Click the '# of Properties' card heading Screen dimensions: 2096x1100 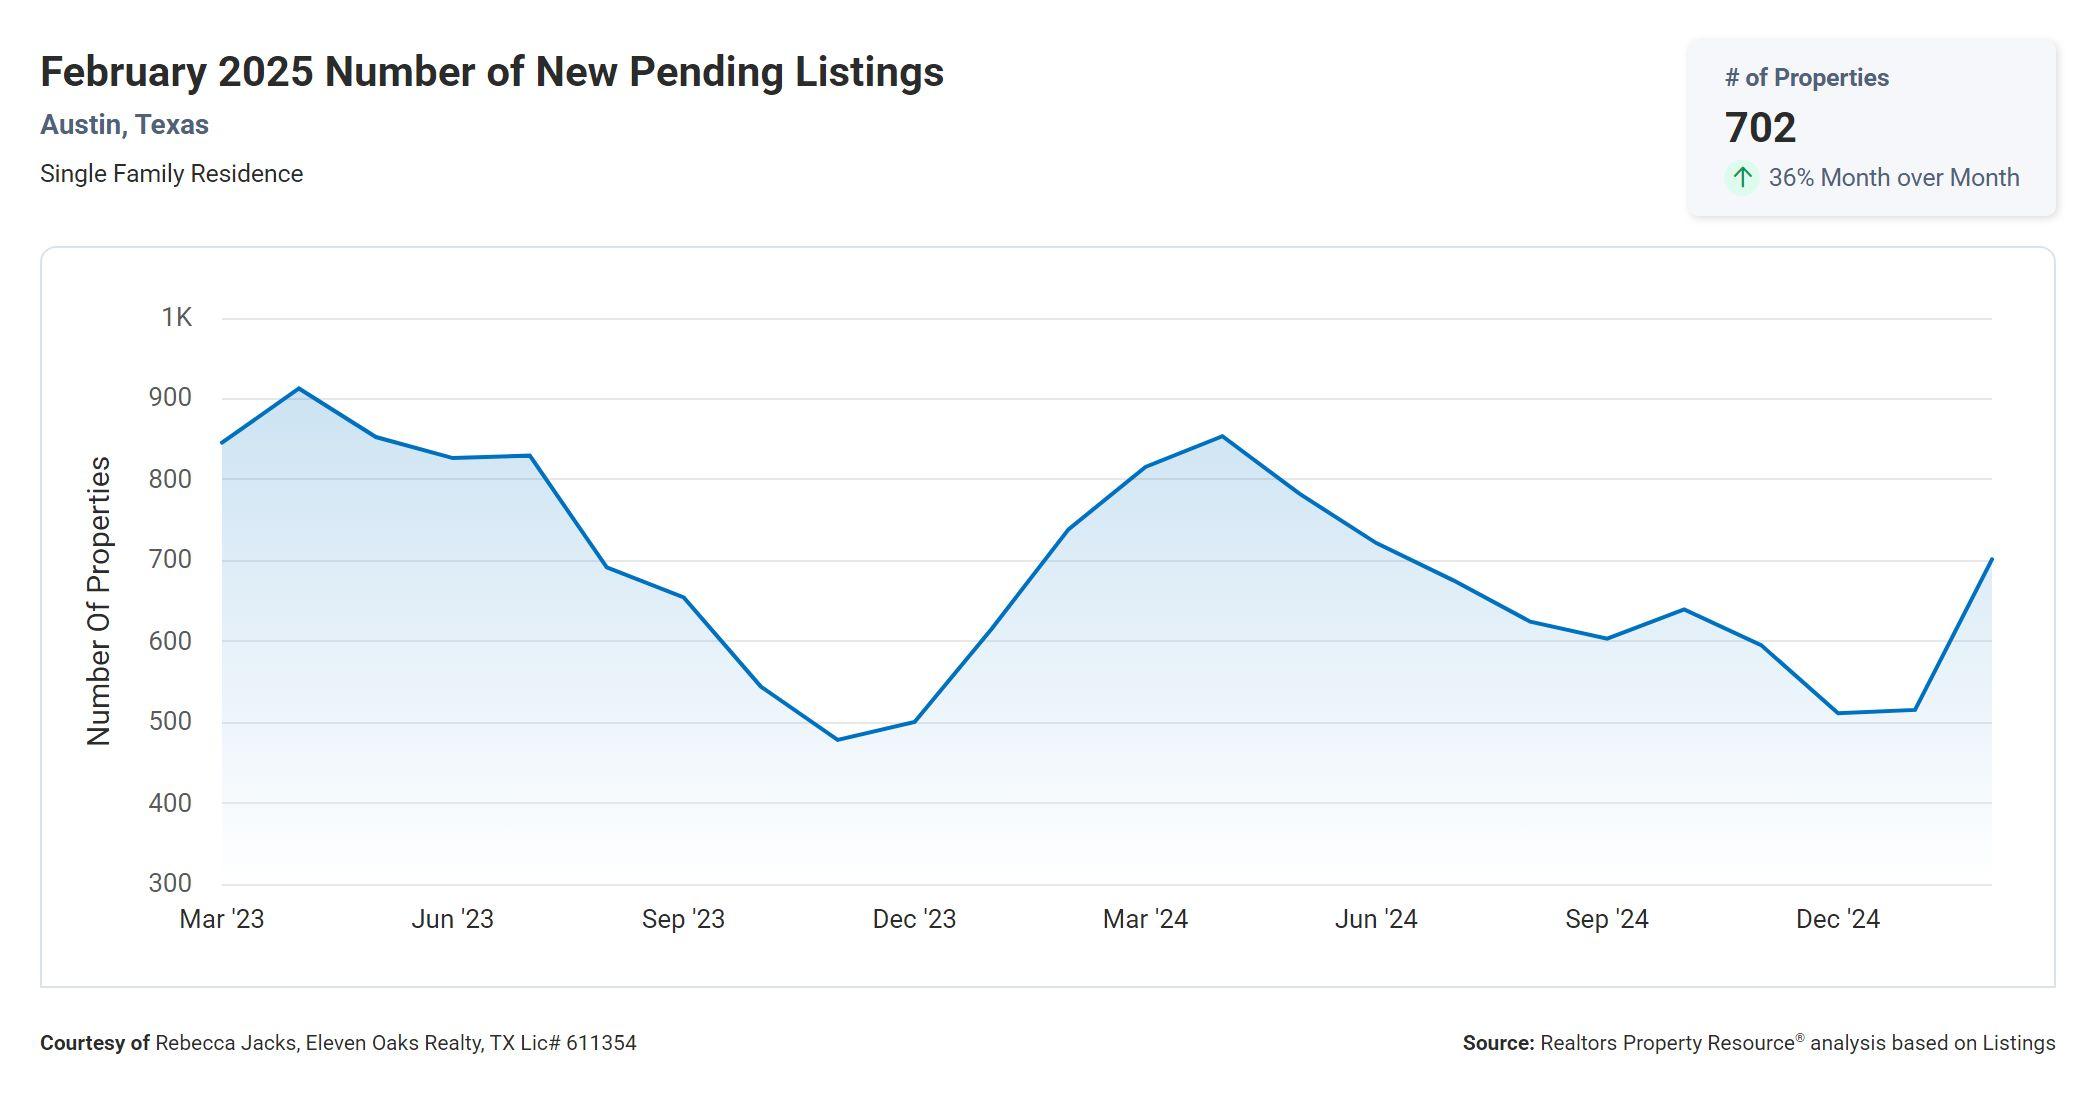point(1806,78)
